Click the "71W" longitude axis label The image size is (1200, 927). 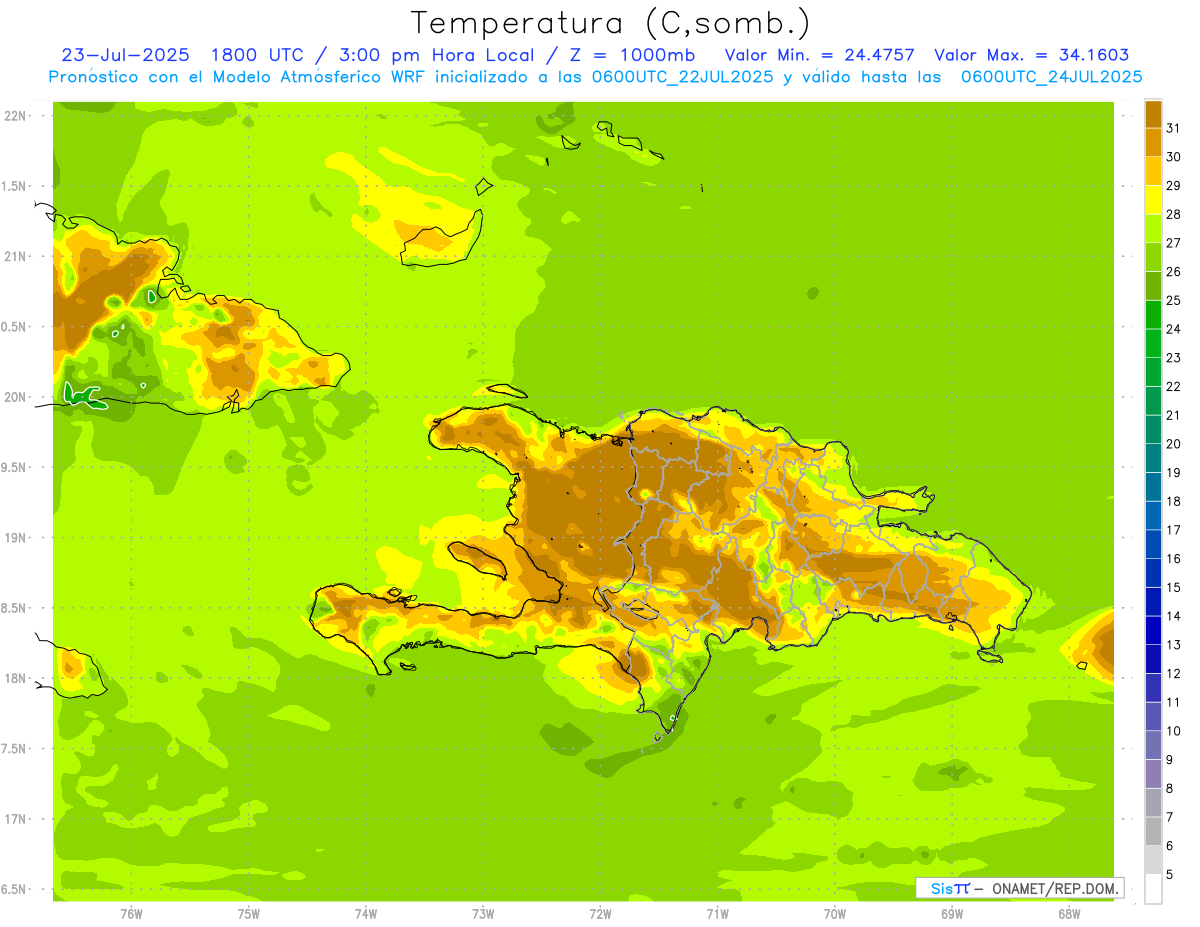click(717, 914)
